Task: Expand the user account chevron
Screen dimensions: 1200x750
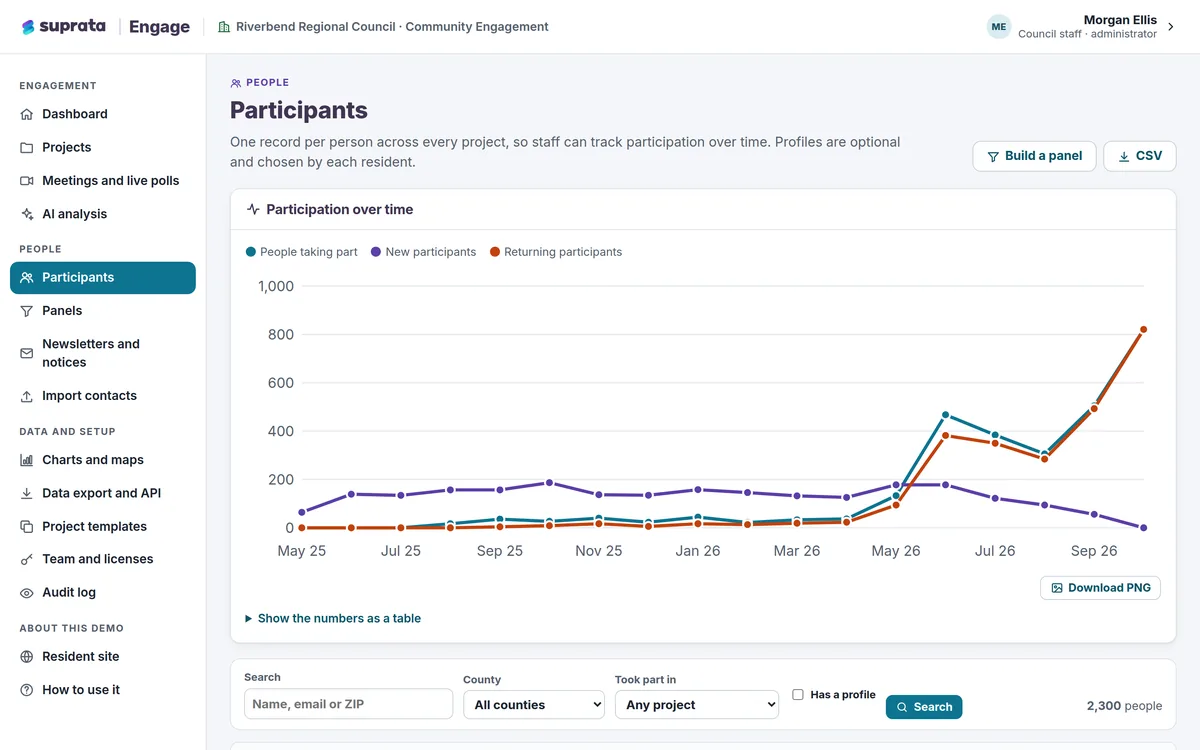Action: pyautogui.click(x=1171, y=28)
